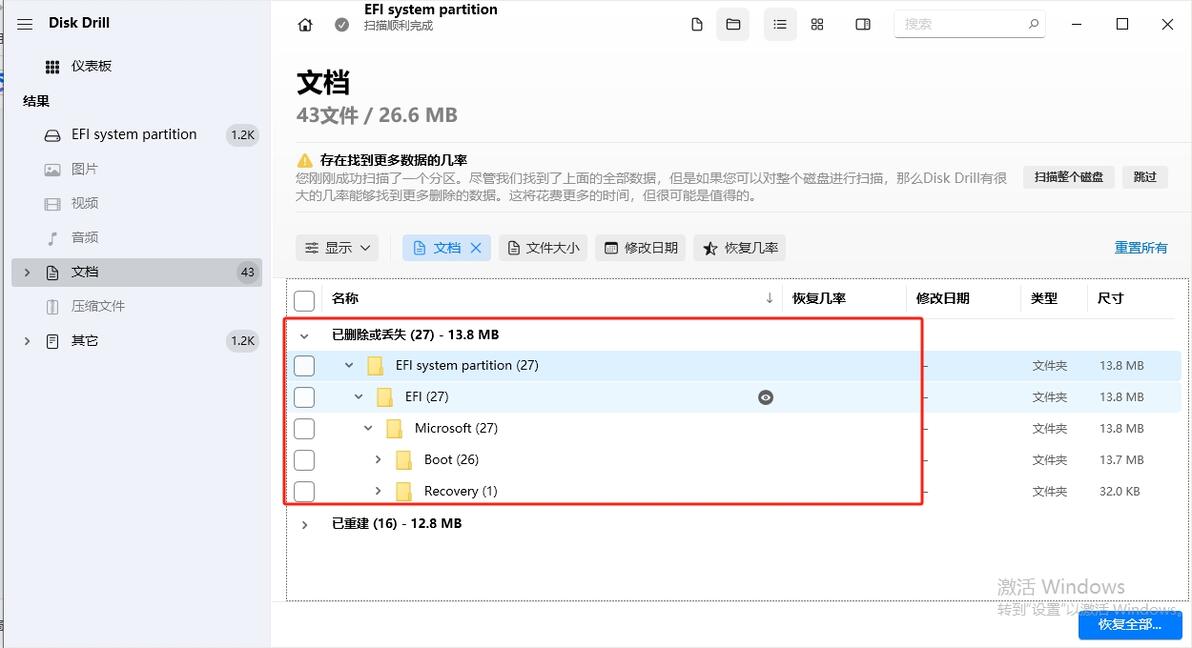
Task: Collapse the 已删除或丢失 group
Action: click(x=304, y=335)
